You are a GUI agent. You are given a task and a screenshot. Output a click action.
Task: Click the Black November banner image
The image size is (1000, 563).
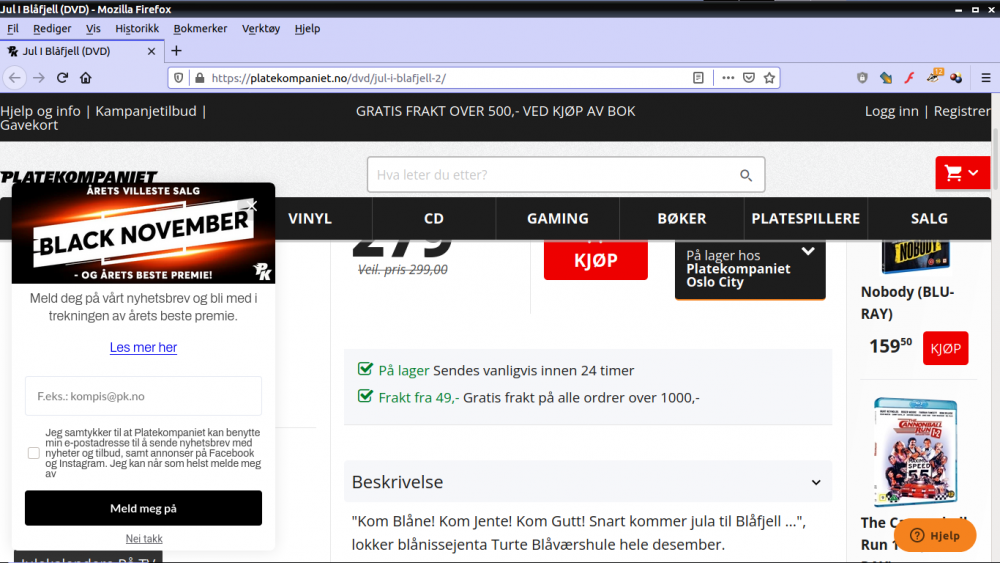click(143, 233)
